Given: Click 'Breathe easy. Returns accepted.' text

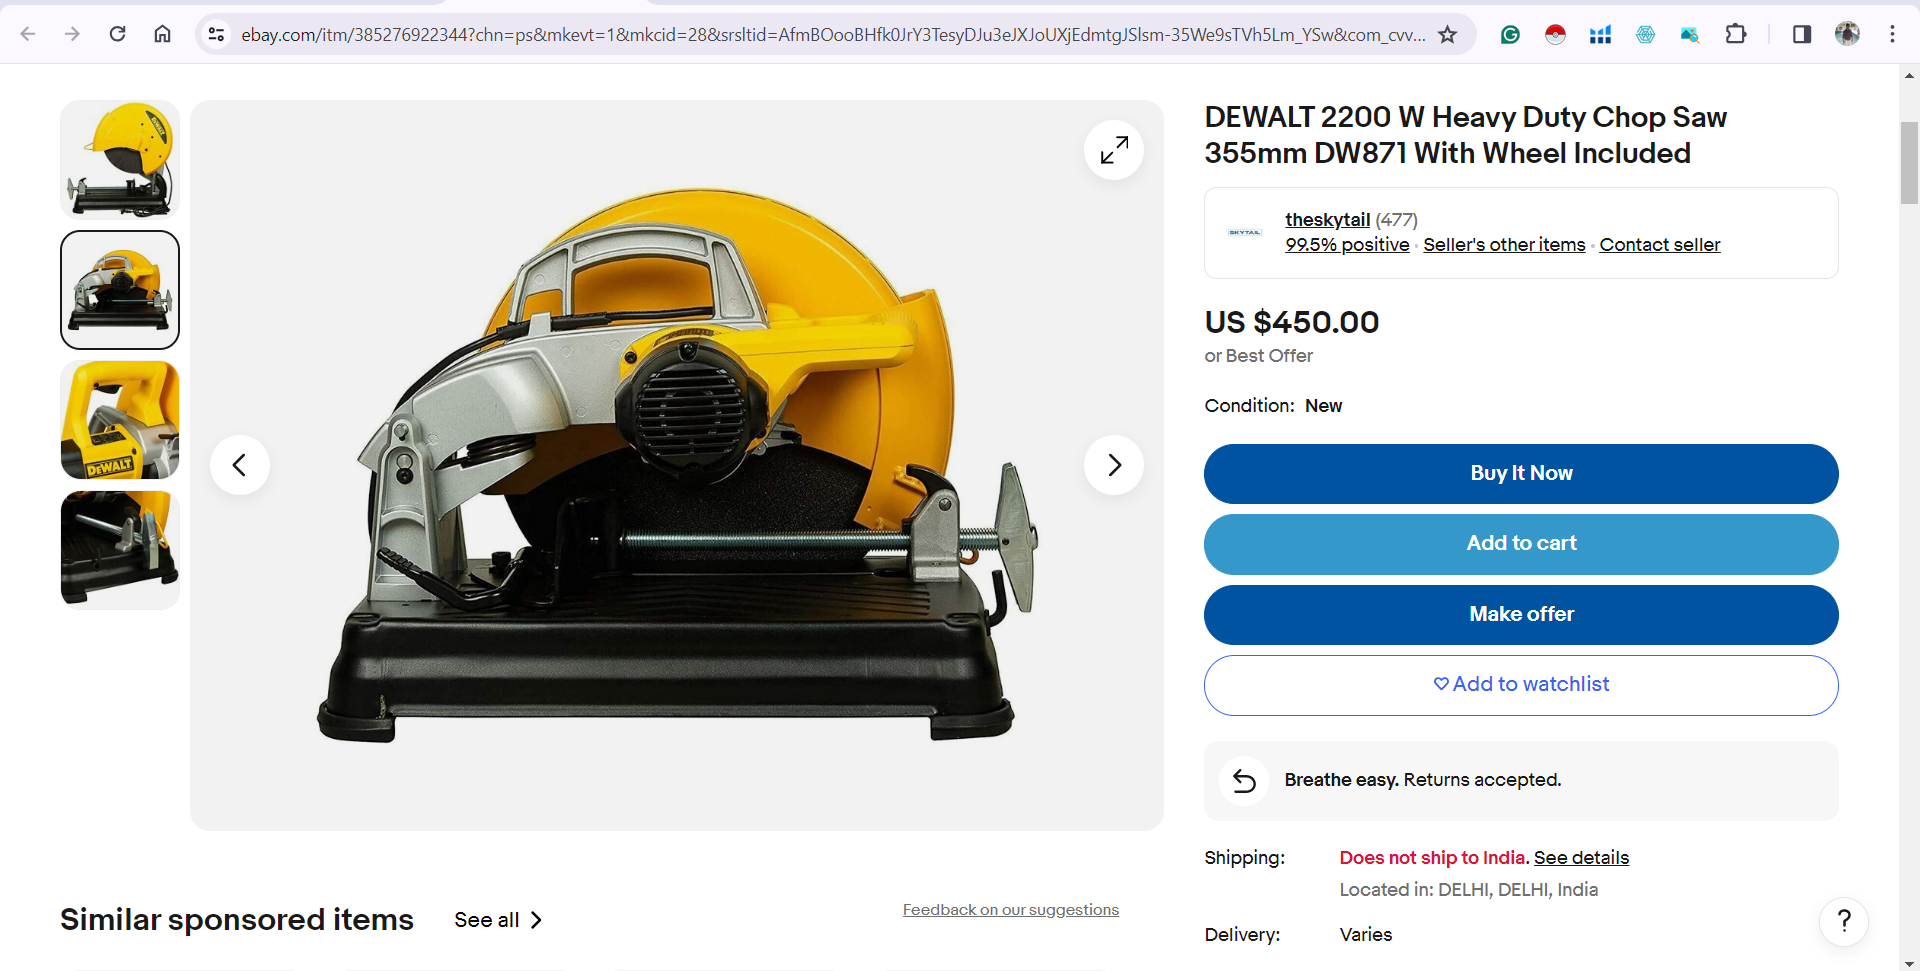Looking at the screenshot, I should point(1423,780).
